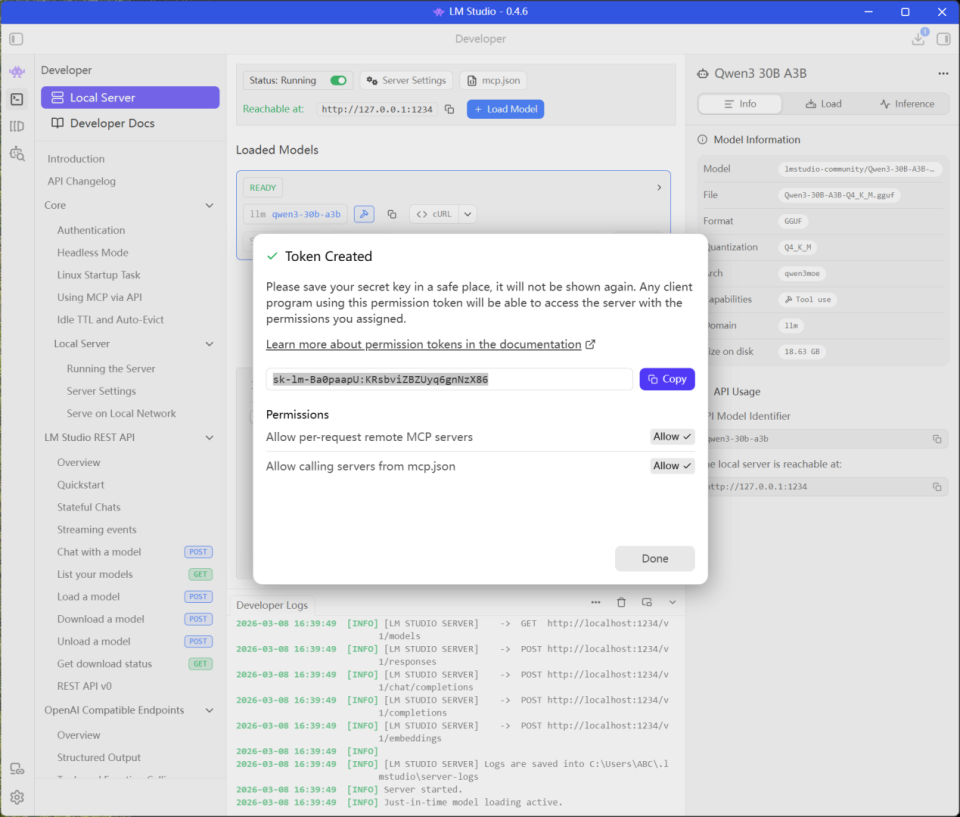Expand the READY loaded model card chevron
Screen dimensions: 960x817
click(x=659, y=187)
